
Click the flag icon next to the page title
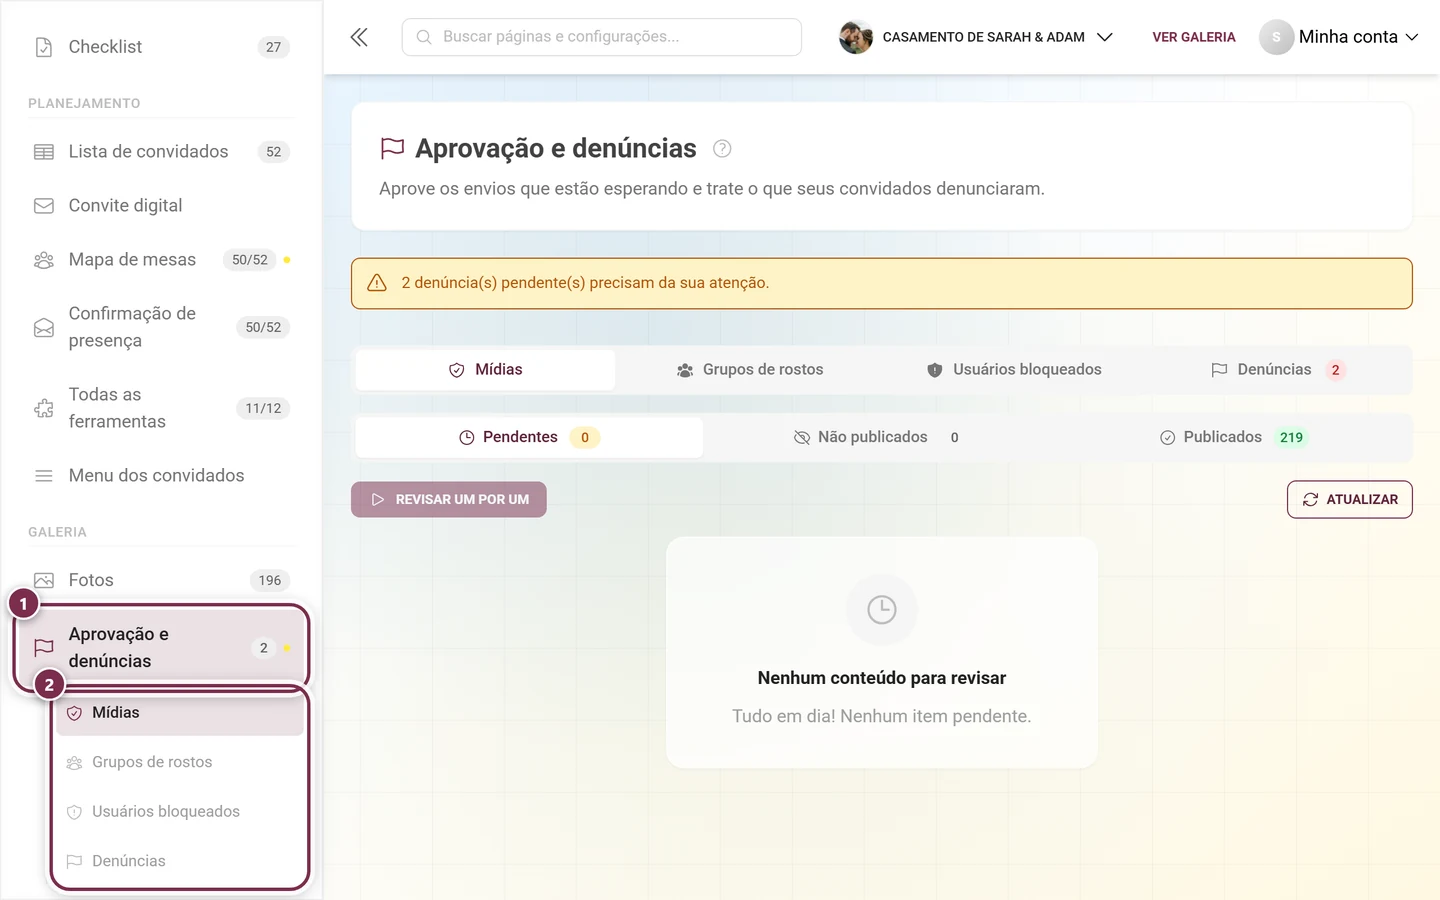393,149
